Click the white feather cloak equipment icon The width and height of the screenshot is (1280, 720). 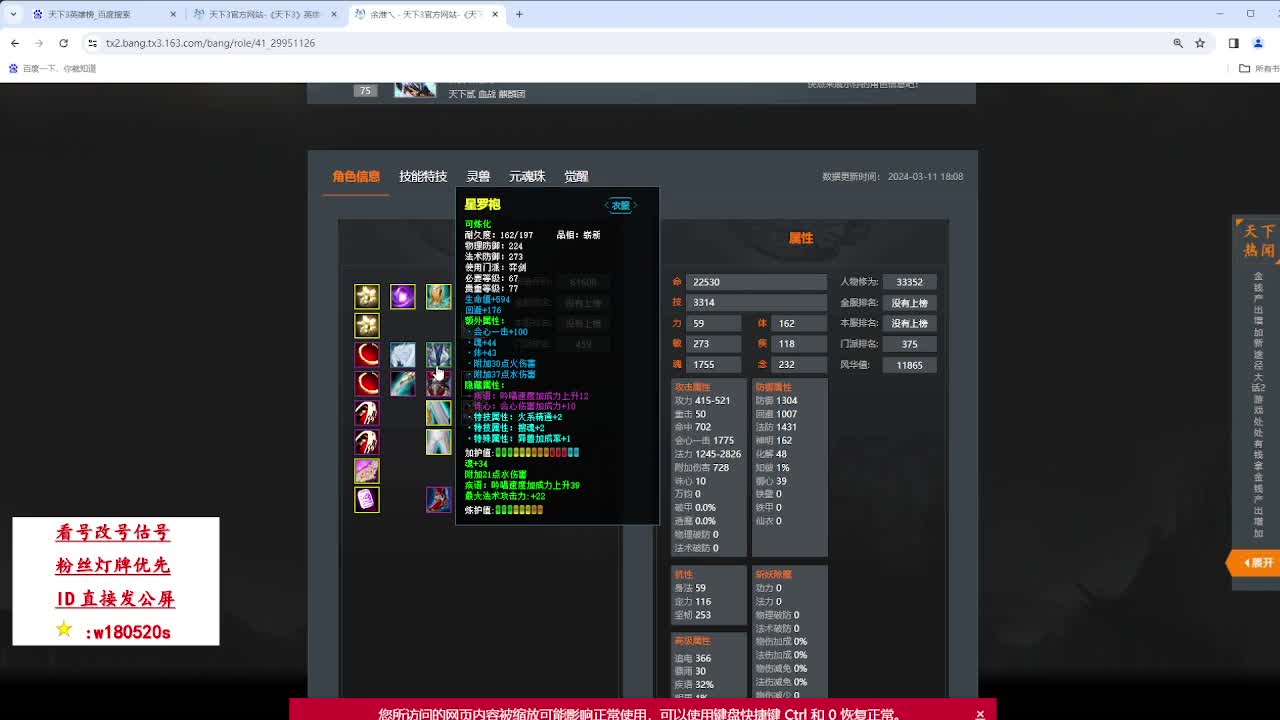pos(403,355)
